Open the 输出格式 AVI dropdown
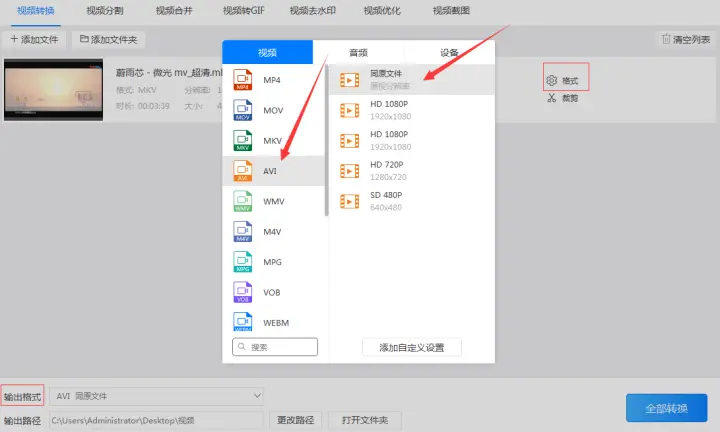This screenshot has width=720, height=432. point(156,396)
